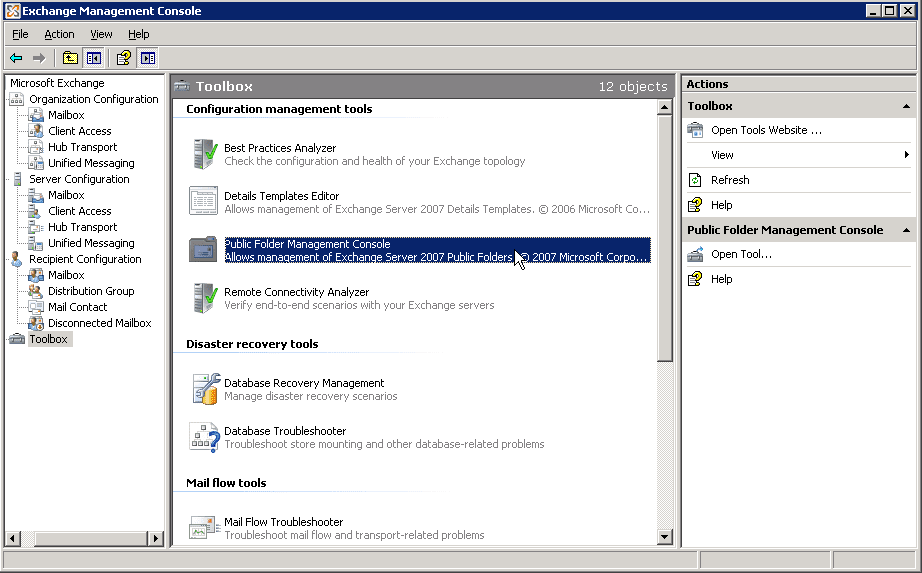This screenshot has width=922, height=573.
Task: Click the Open Tools Website link
Action: coord(766,130)
